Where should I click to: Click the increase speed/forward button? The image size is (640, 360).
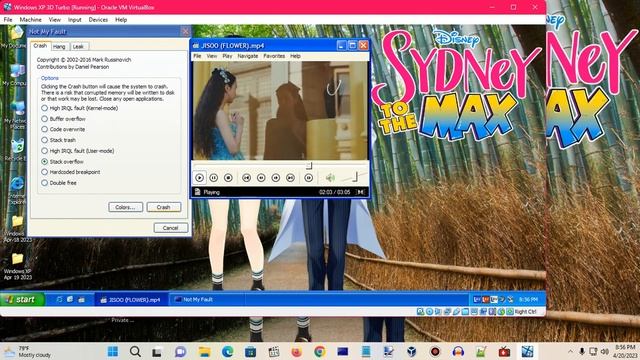(276, 178)
